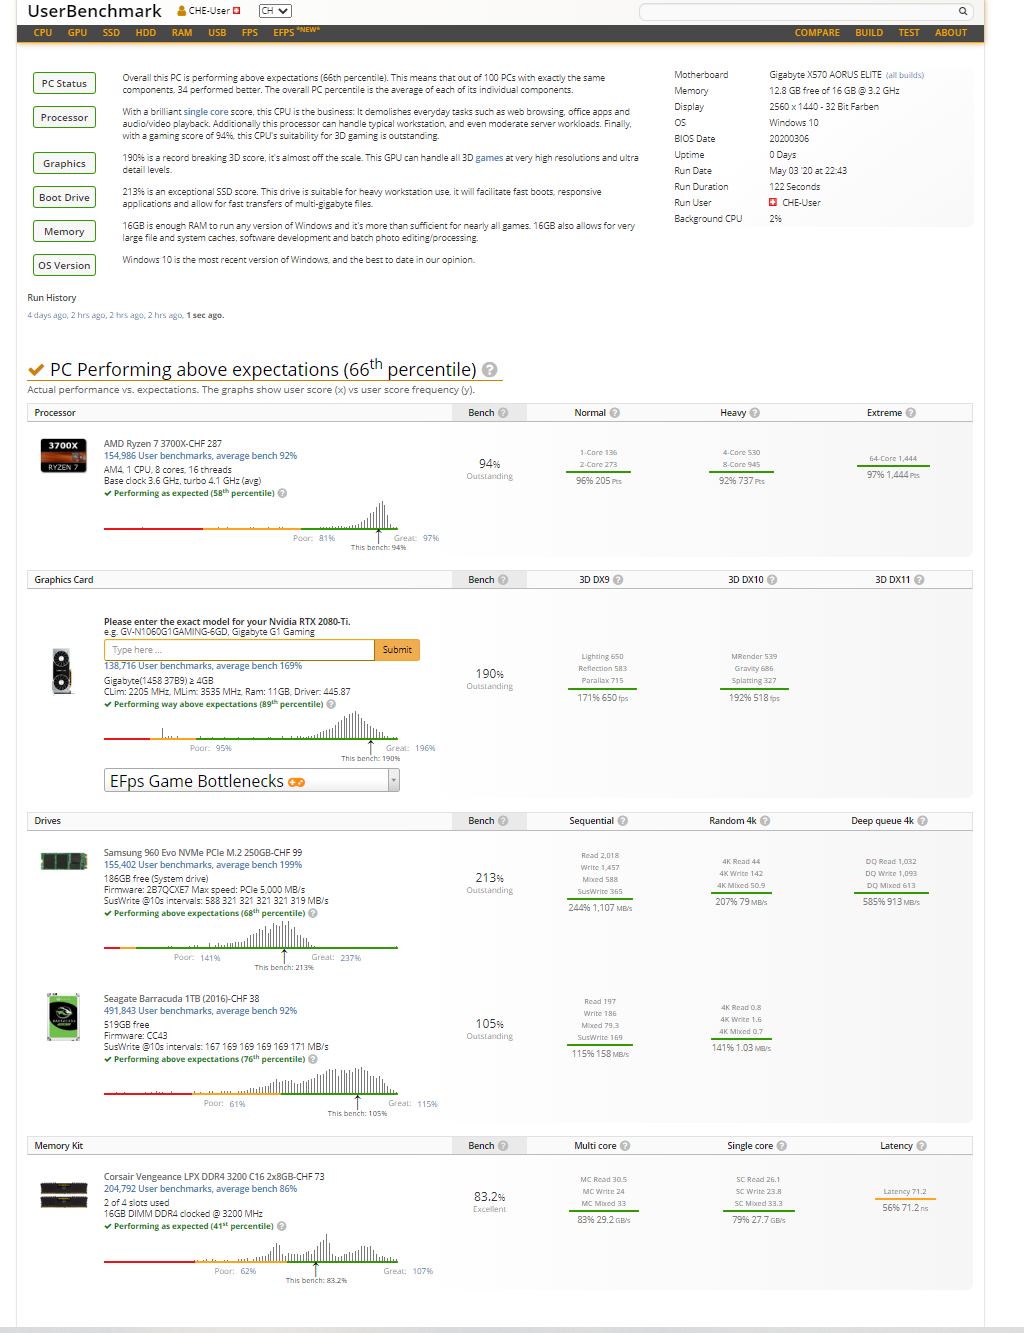The image size is (1024, 1333).
Task: Open help icon after 58th percentile text
Action: [x=283, y=493]
